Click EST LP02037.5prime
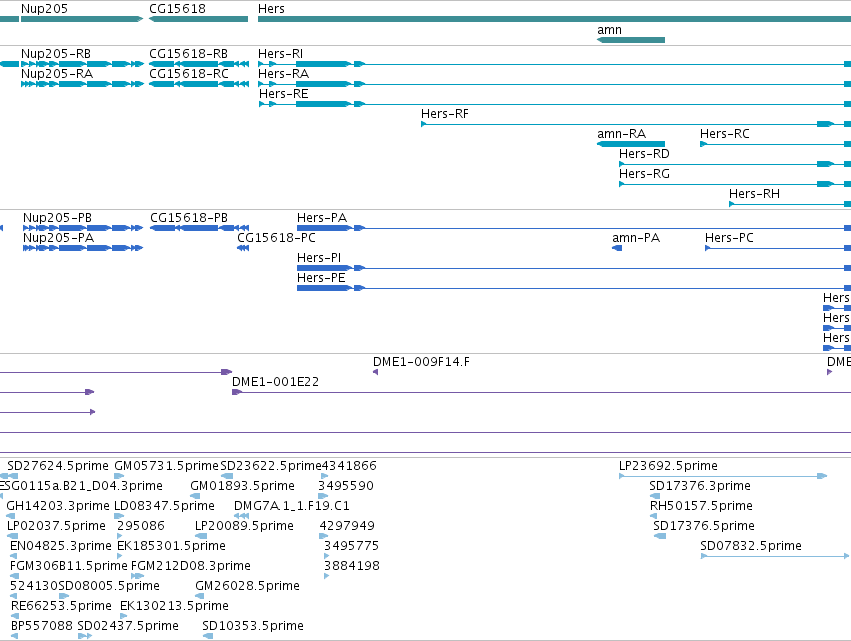The width and height of the screenshot is (851, 641). coord(56,526)
